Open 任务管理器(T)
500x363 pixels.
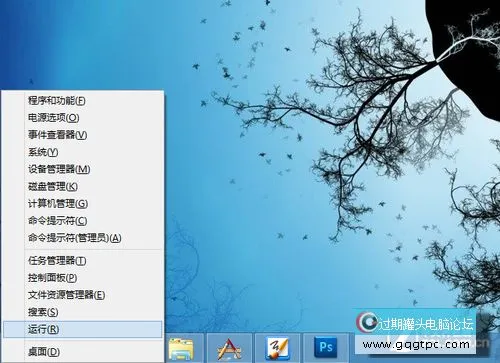83,260
